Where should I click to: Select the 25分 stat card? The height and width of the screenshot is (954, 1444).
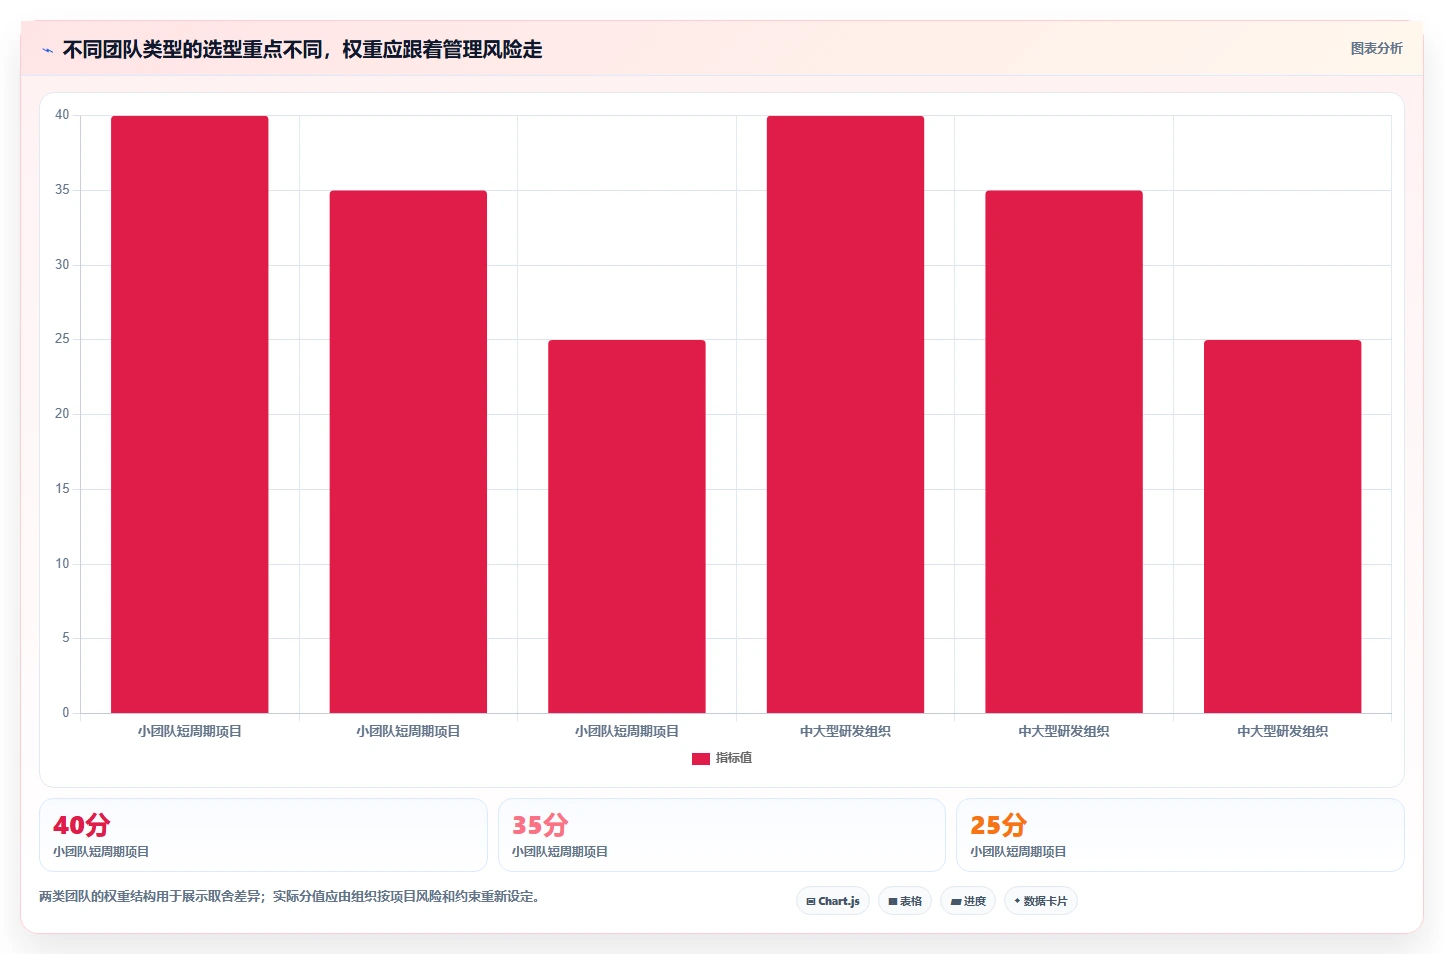(x=1180, y=835)
